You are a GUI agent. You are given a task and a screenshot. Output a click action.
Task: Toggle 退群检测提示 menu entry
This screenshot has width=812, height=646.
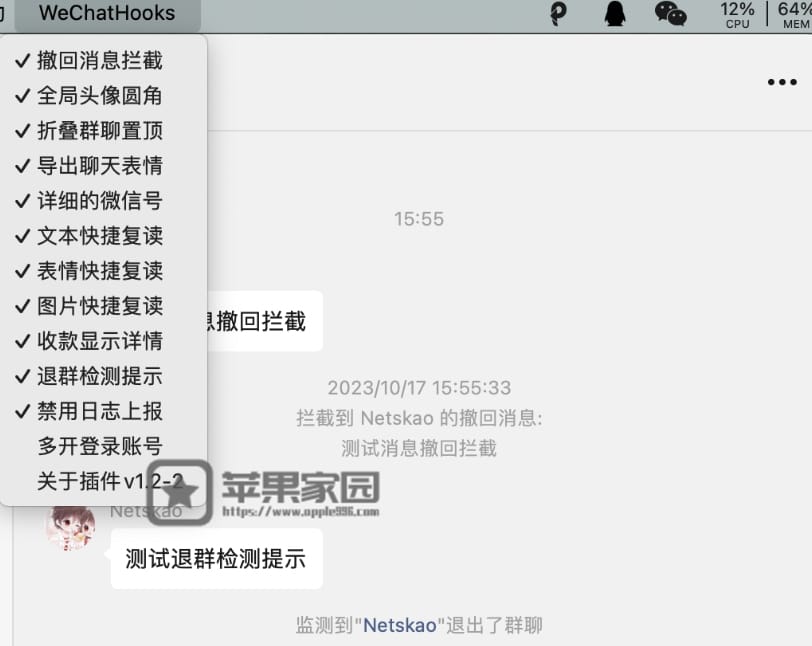click(x=104, y=376)
